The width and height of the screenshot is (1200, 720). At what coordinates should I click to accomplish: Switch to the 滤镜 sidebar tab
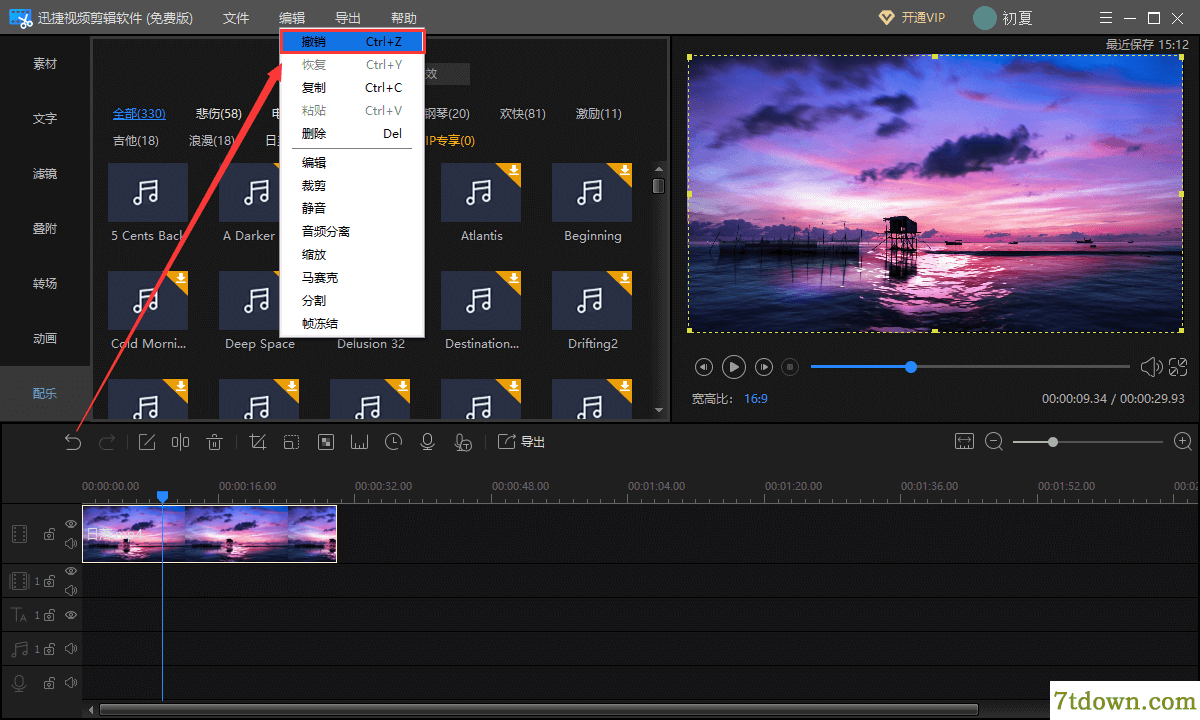(45, 174)
